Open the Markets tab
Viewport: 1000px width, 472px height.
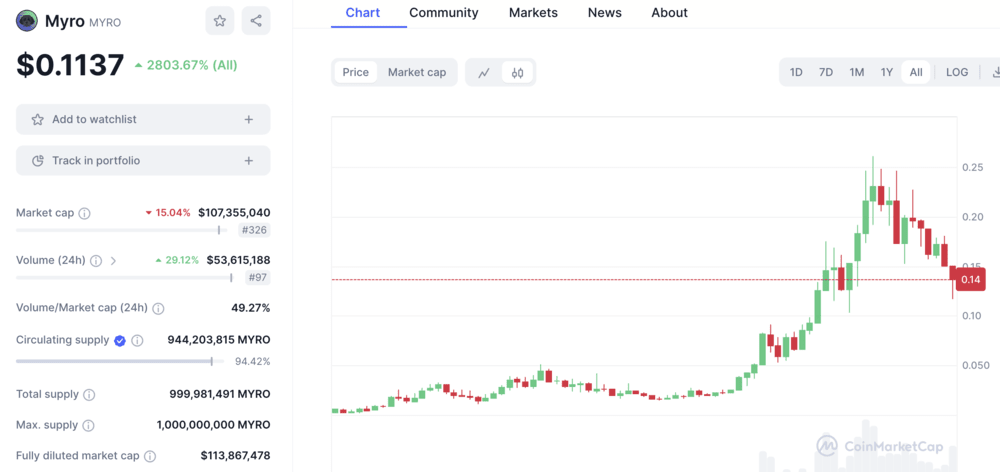[x=533, y=13]
